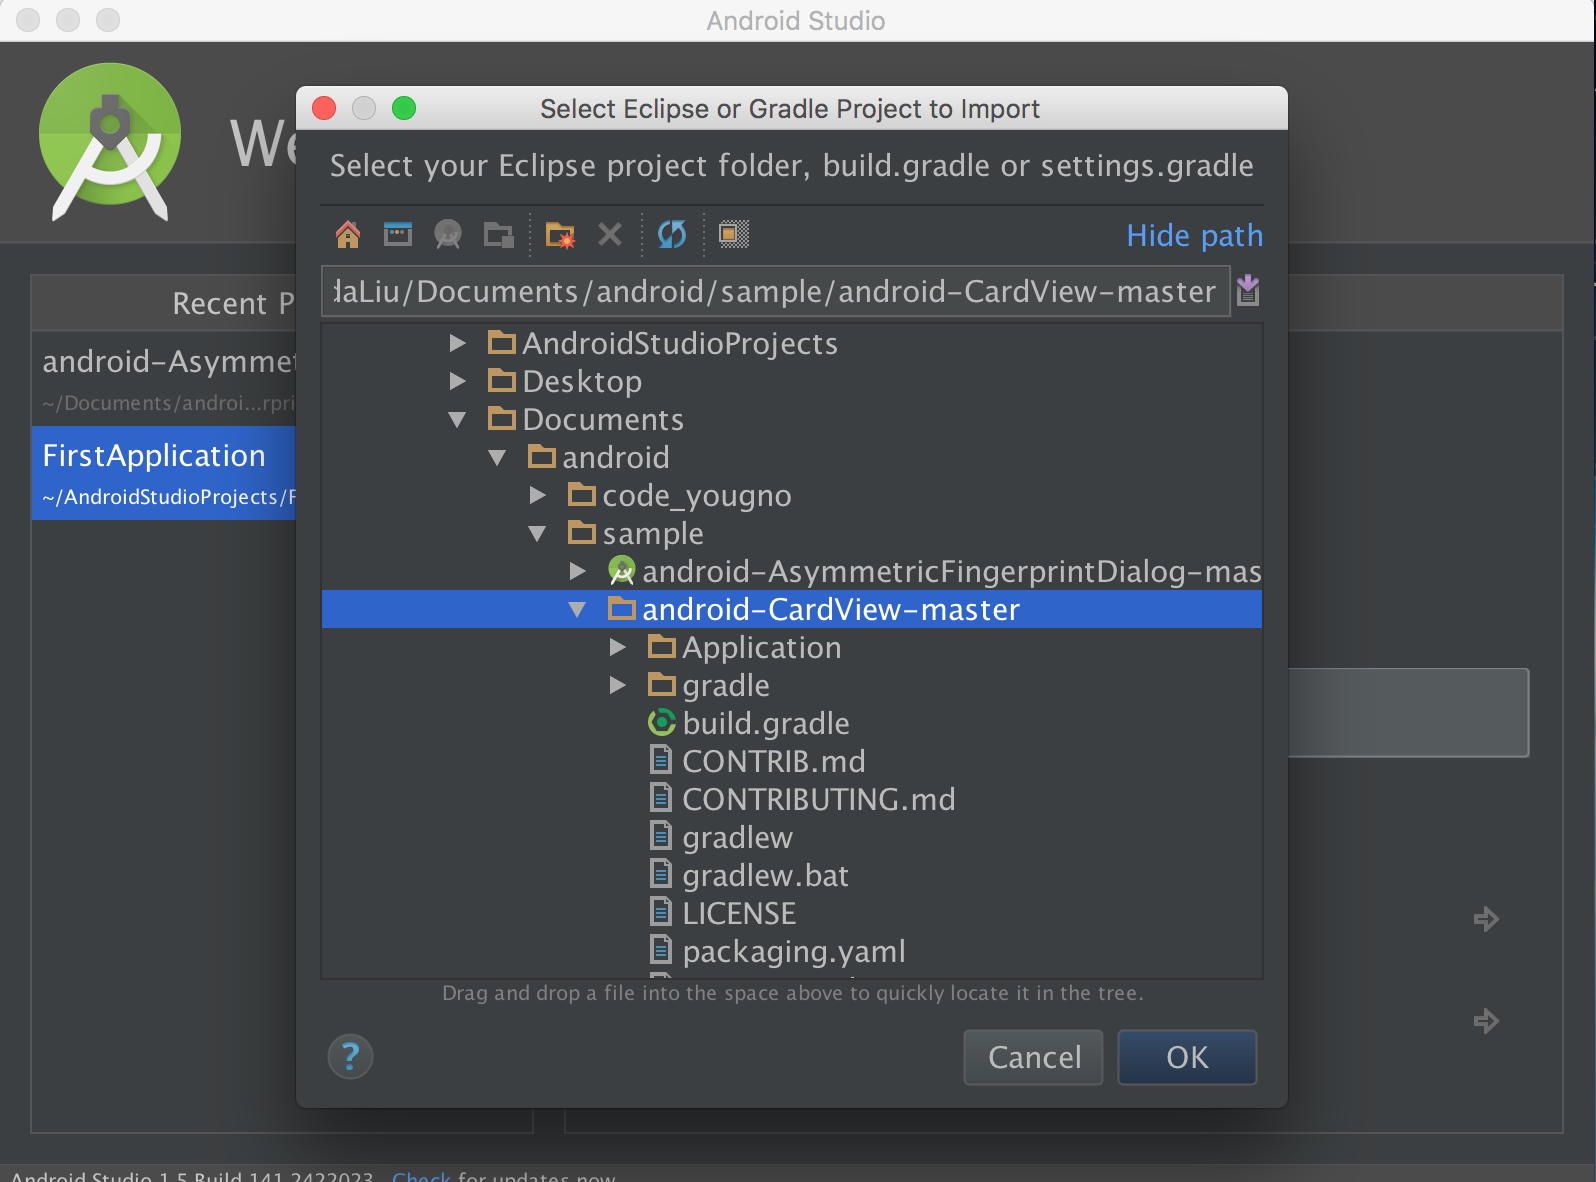The image size is (1596, 1182).
Task: Click the Cancel button
Action: pyautogui.click(x=1033, y=1057)
